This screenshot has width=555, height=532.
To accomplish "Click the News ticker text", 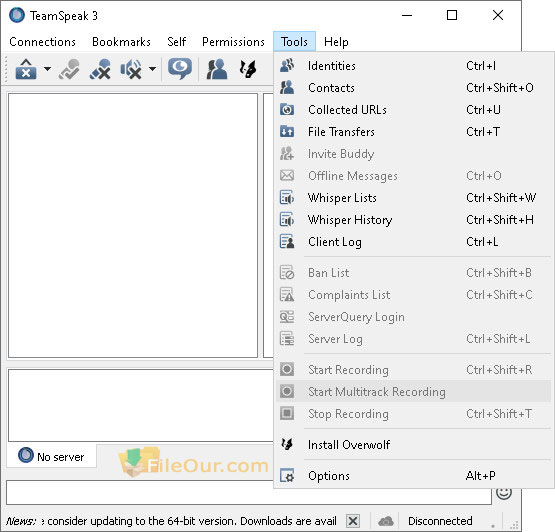I will (171, 521).
